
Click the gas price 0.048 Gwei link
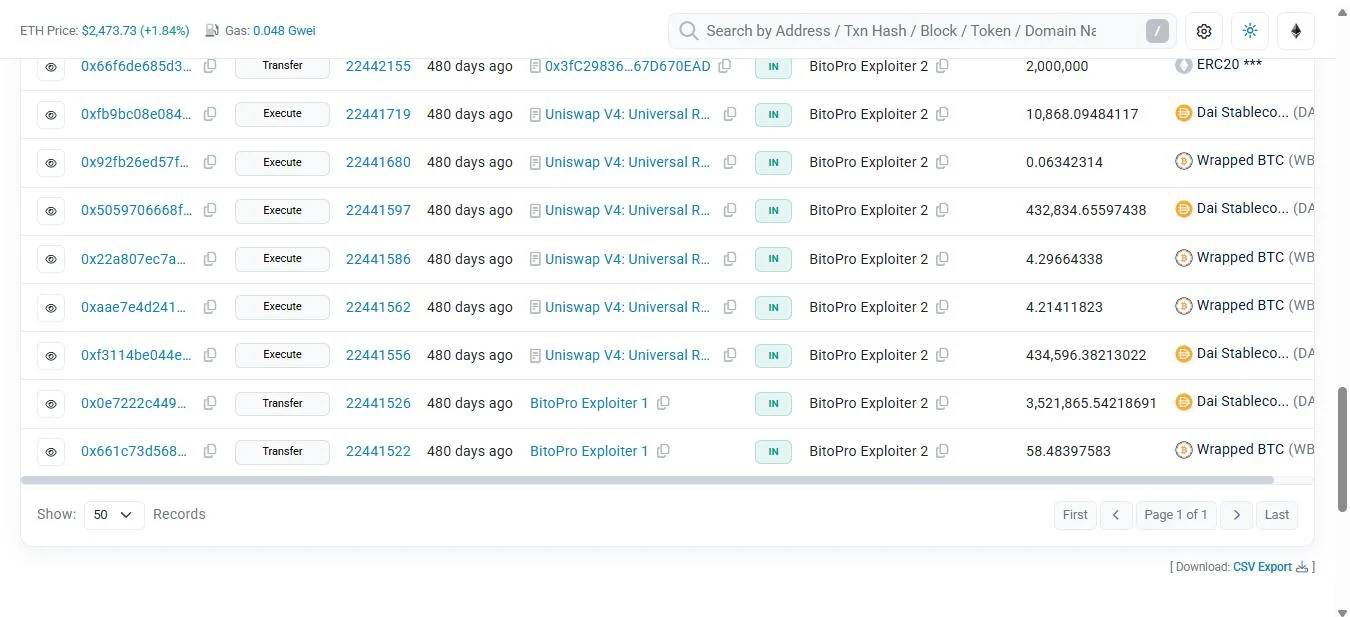(x=284, y=31)
